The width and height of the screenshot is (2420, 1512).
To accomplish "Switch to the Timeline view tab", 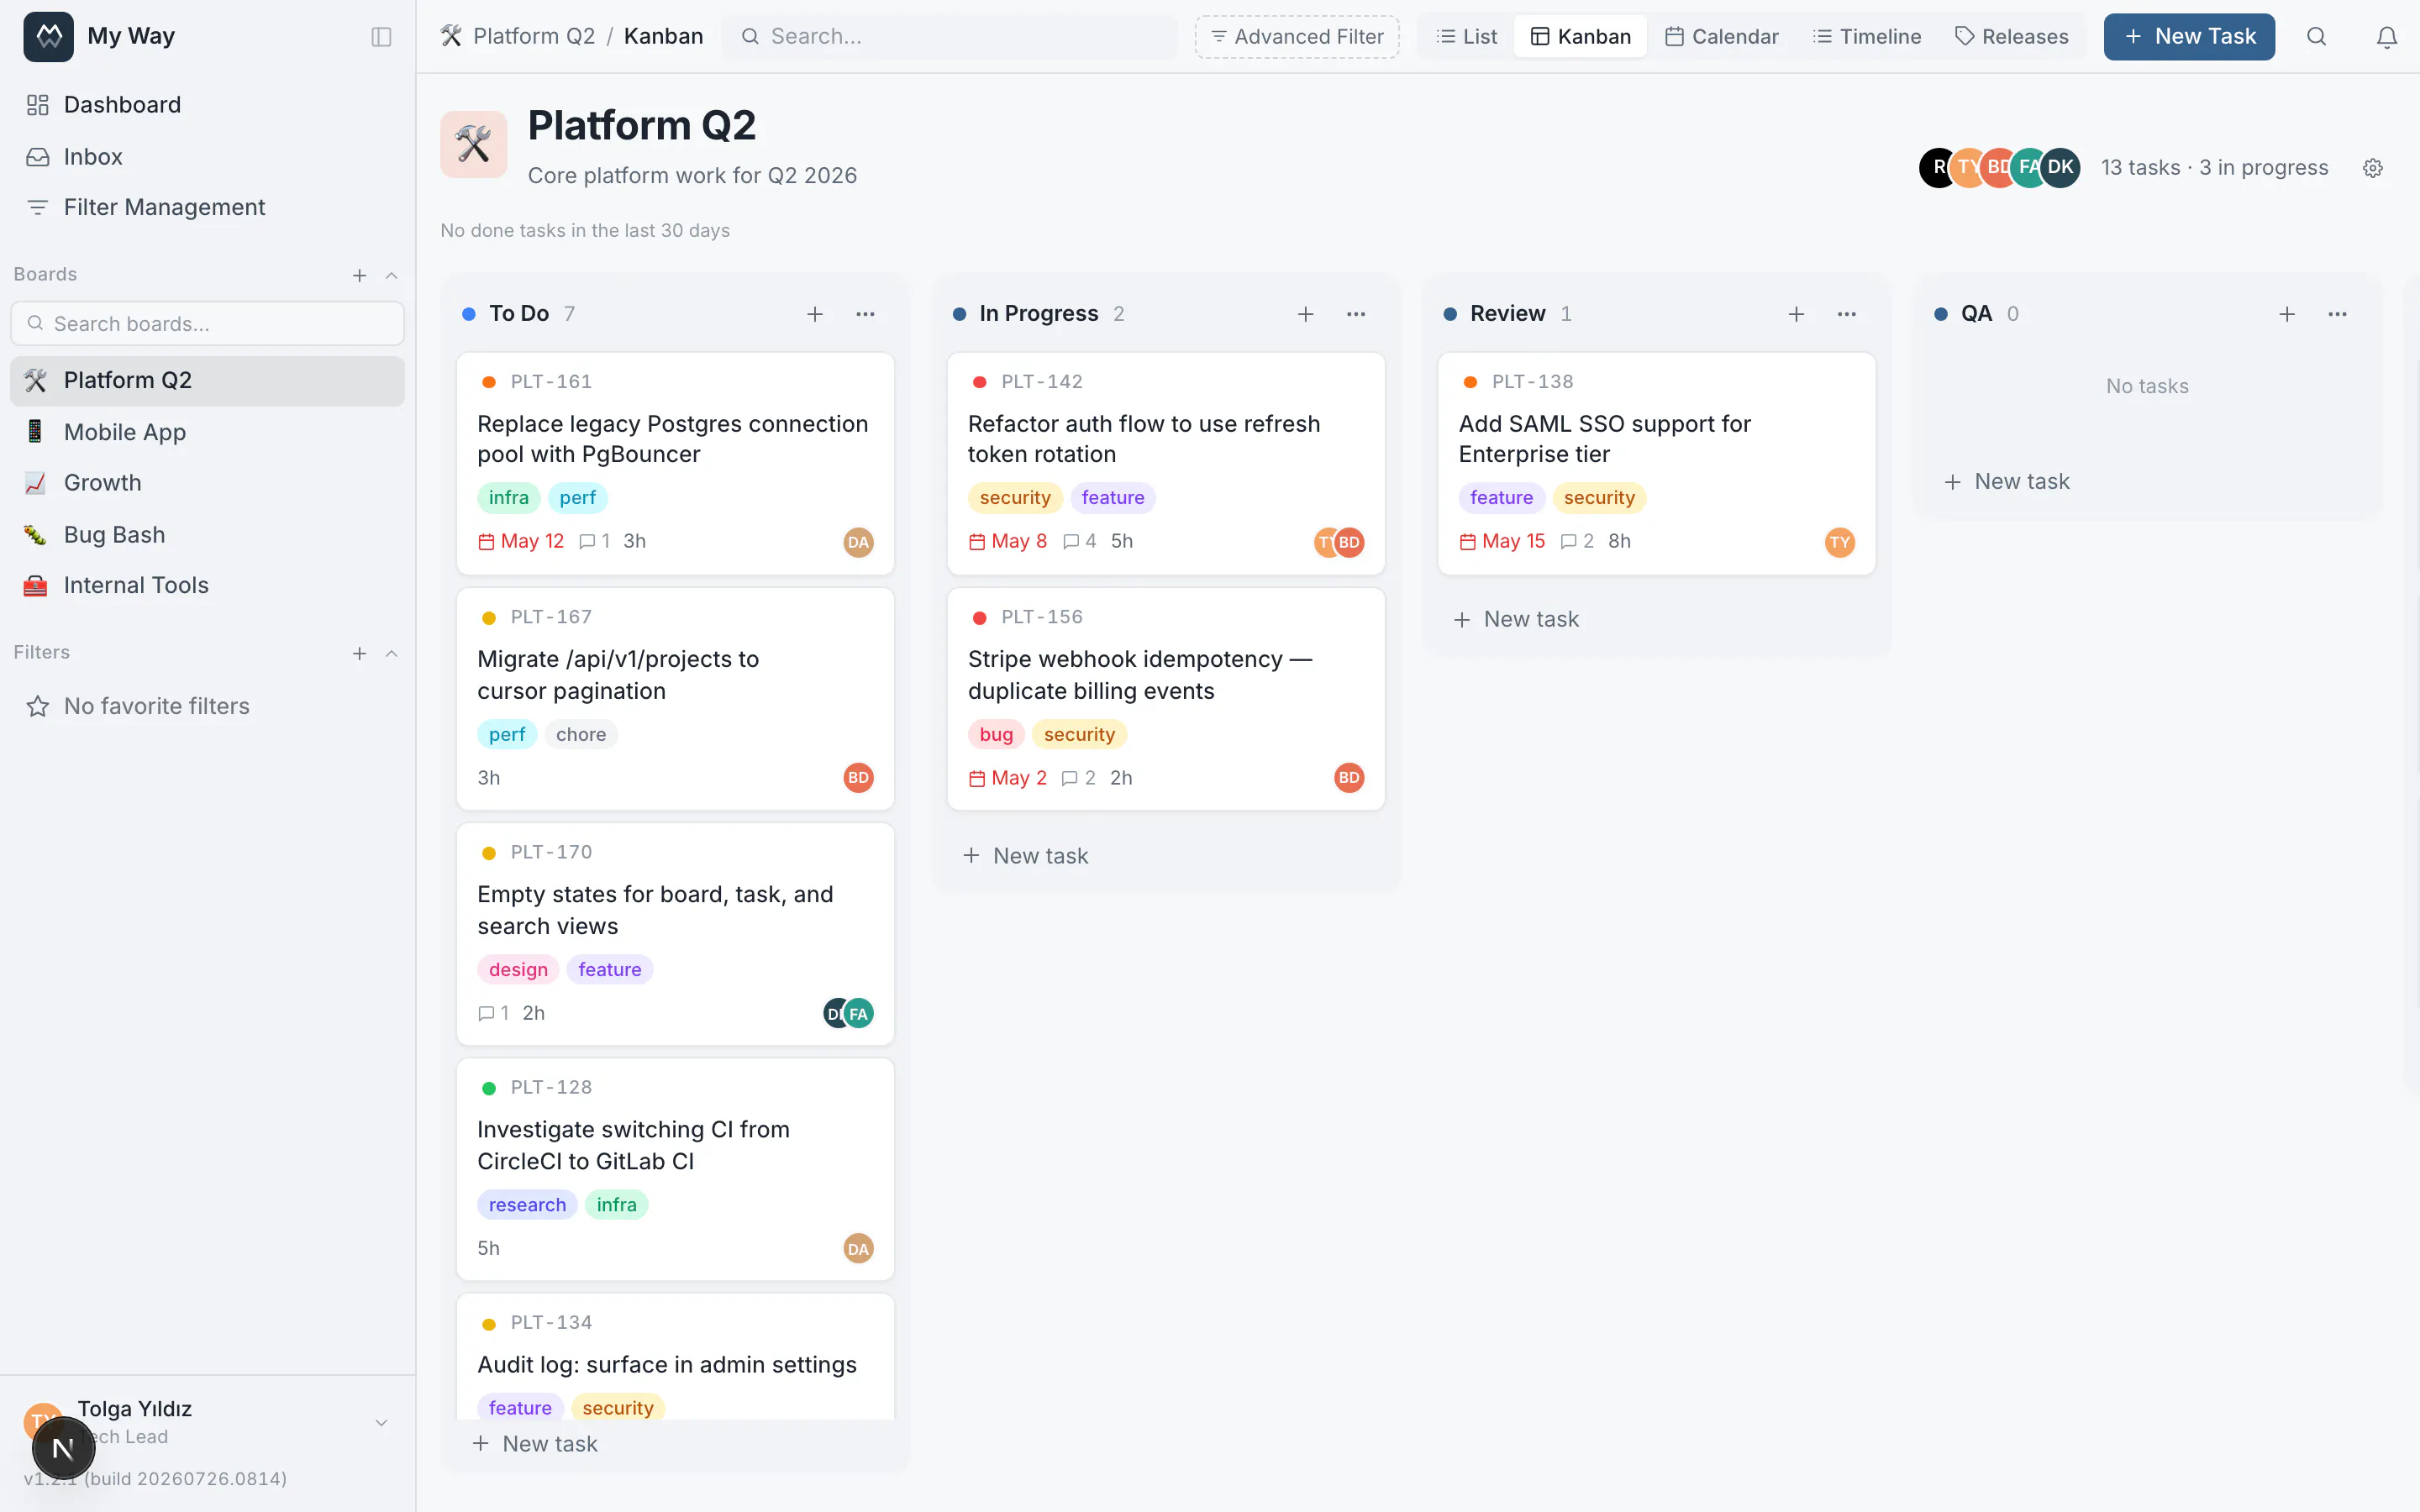I will (1867, 37).
